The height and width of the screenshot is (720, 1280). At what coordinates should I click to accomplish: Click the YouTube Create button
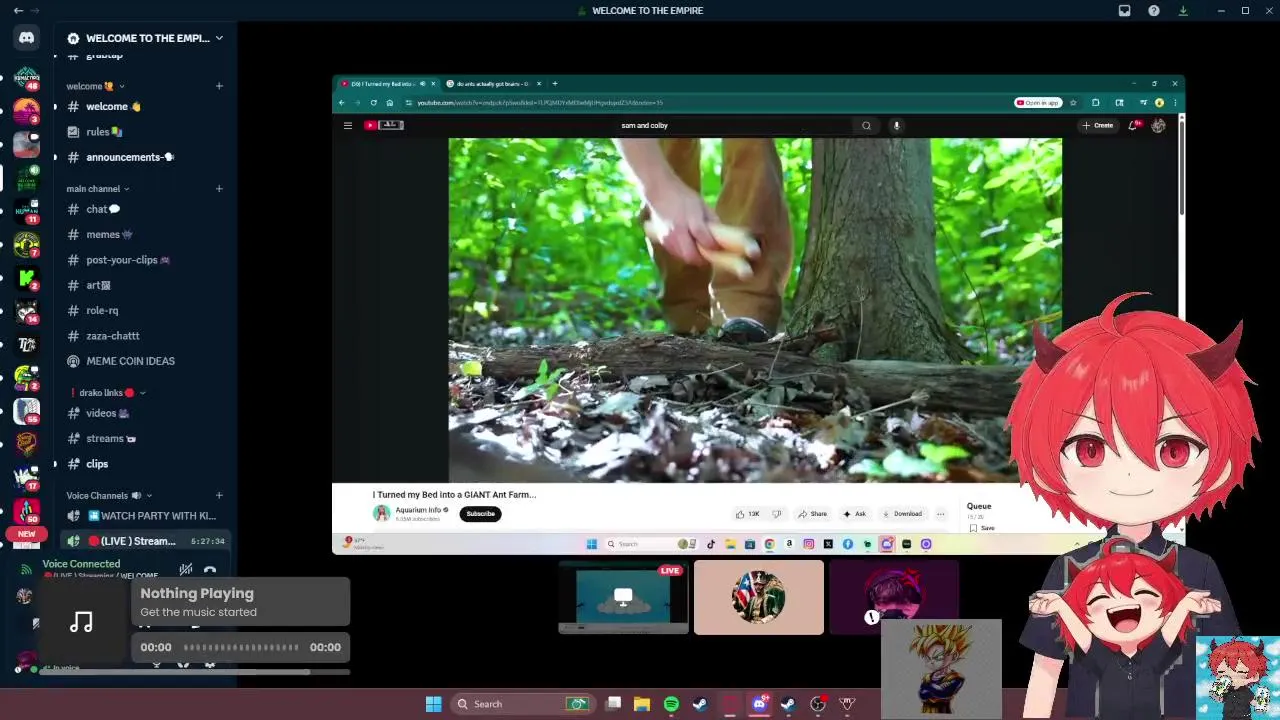(1097, 125)
